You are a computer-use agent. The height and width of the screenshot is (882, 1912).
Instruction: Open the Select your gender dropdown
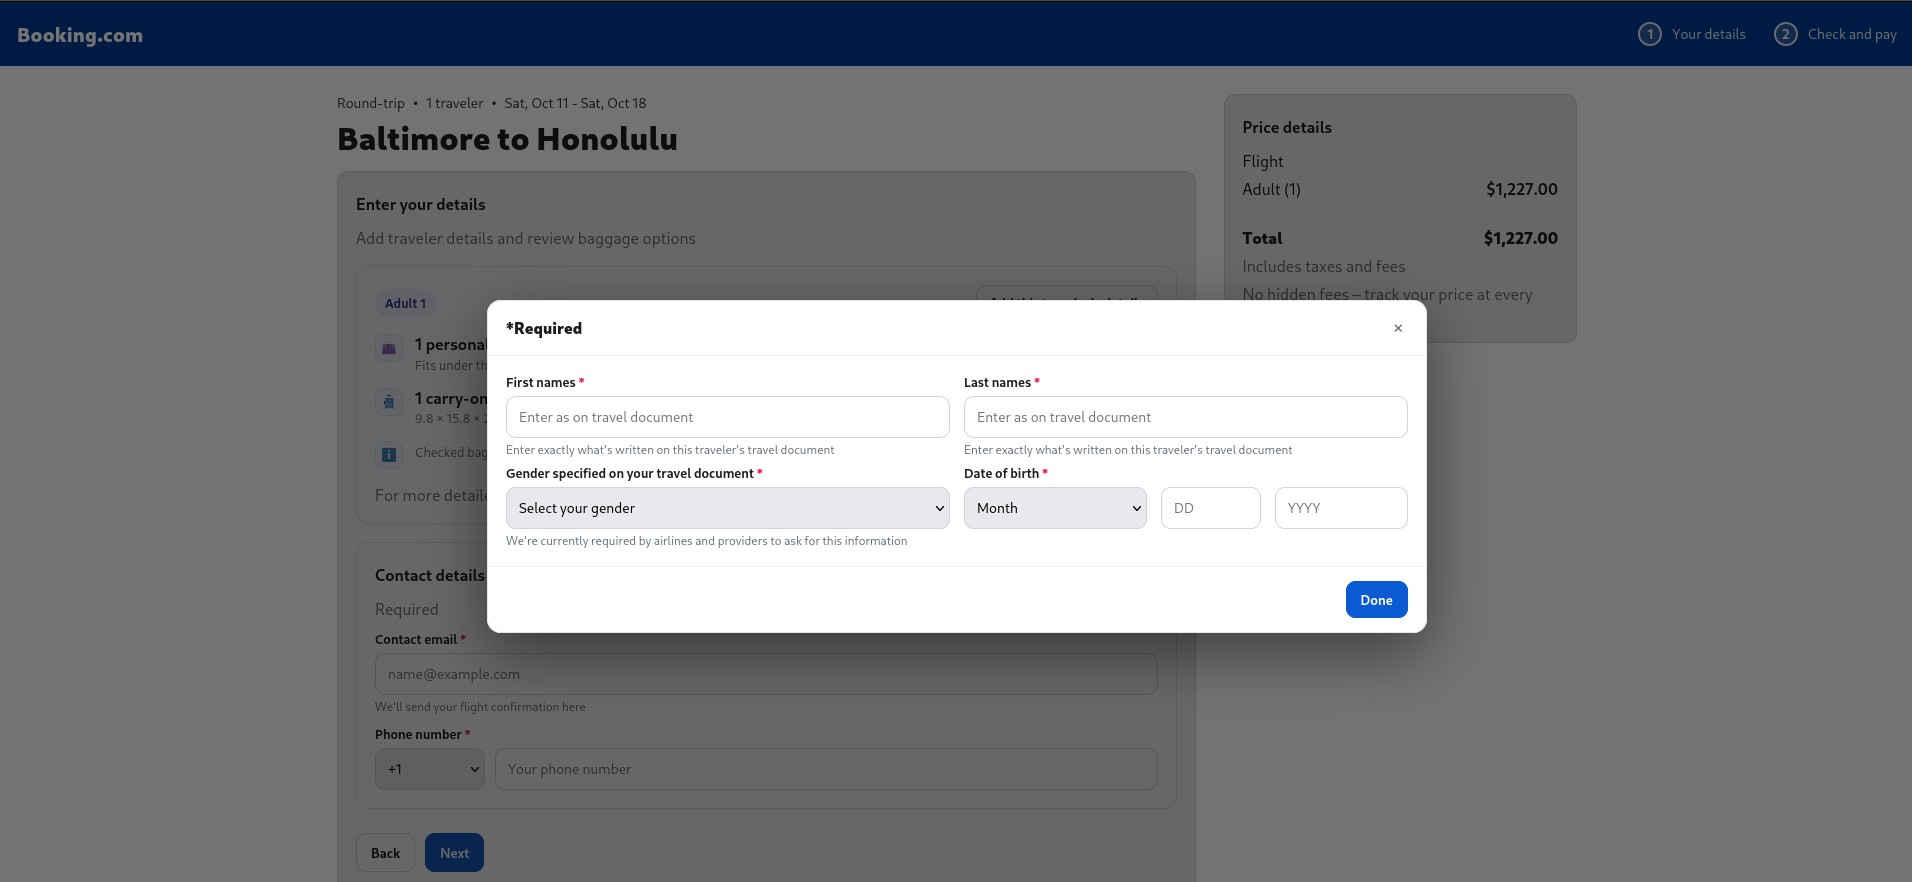[727, 508]
